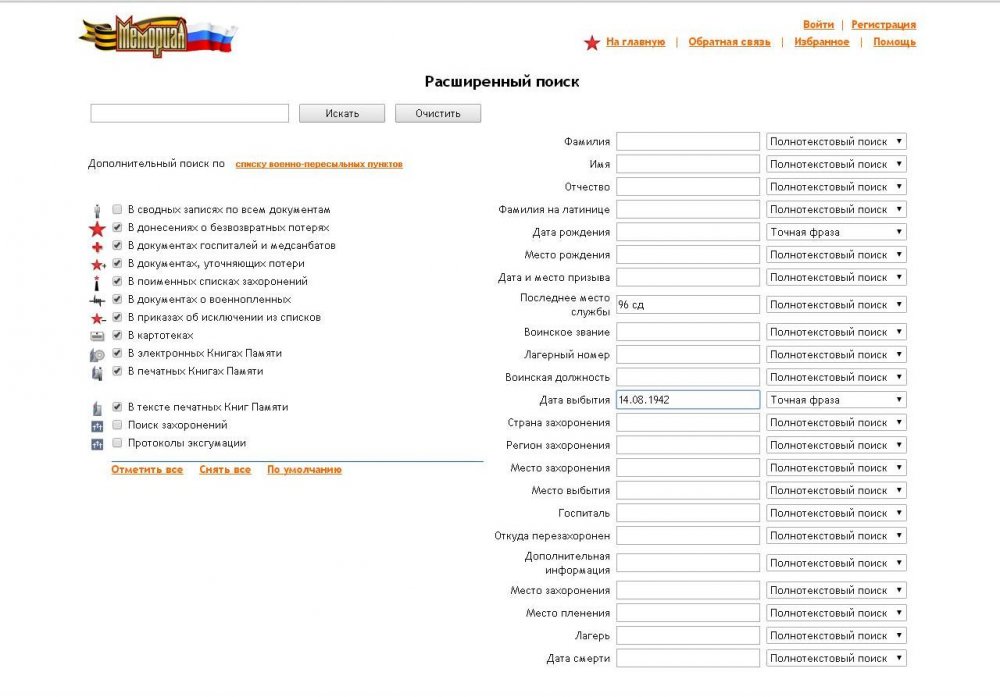Open the search-type dropdown for Фамилия

tap(836, 142)
